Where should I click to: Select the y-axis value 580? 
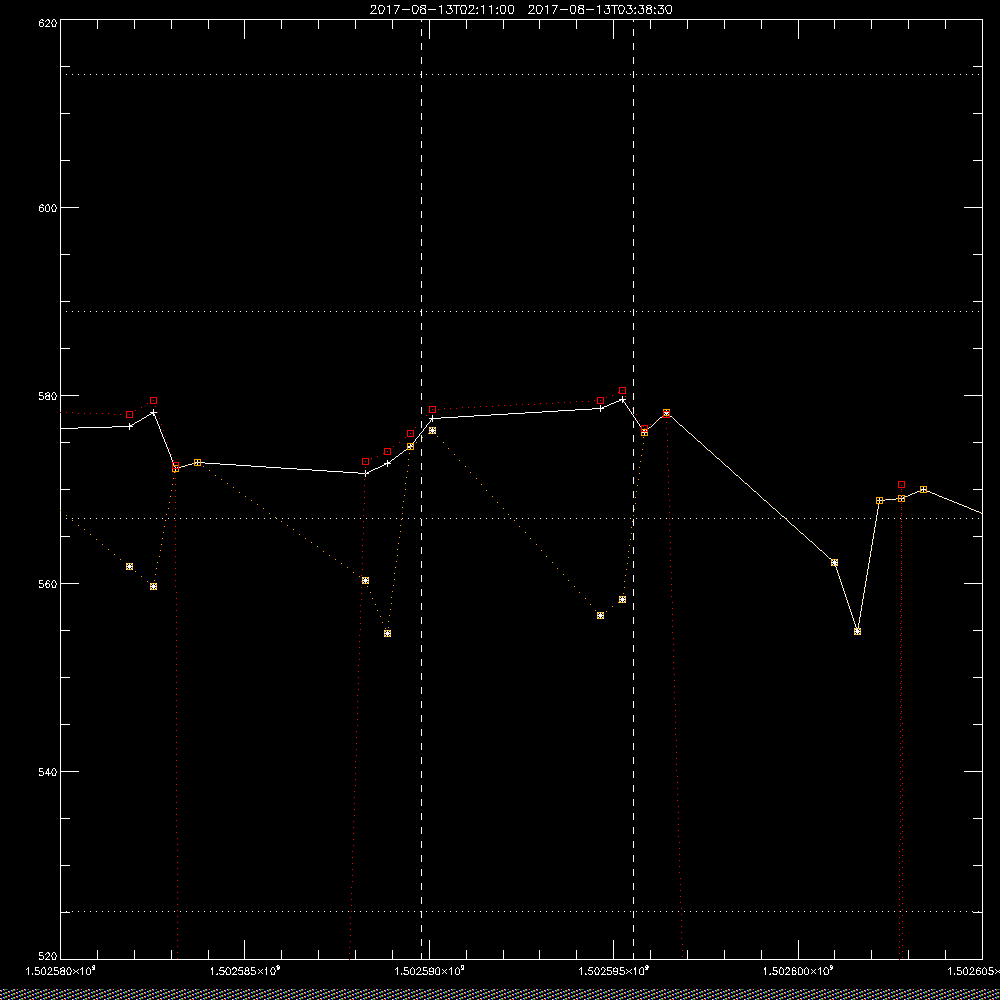[48, 395]
